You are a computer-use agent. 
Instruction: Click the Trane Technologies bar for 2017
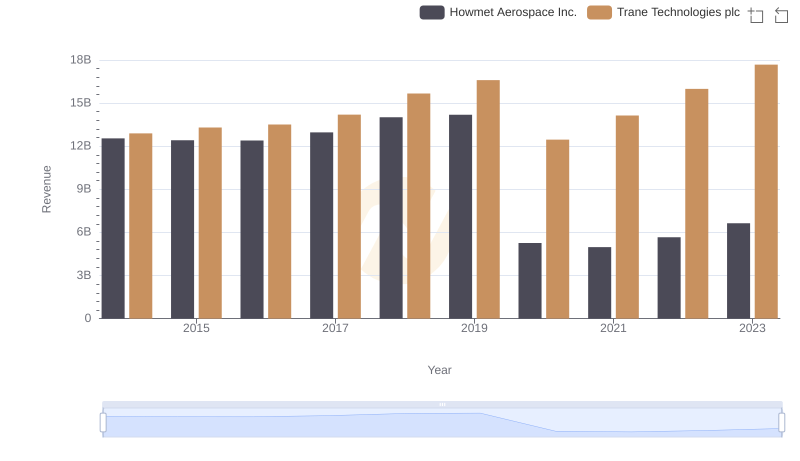point(349,216)
